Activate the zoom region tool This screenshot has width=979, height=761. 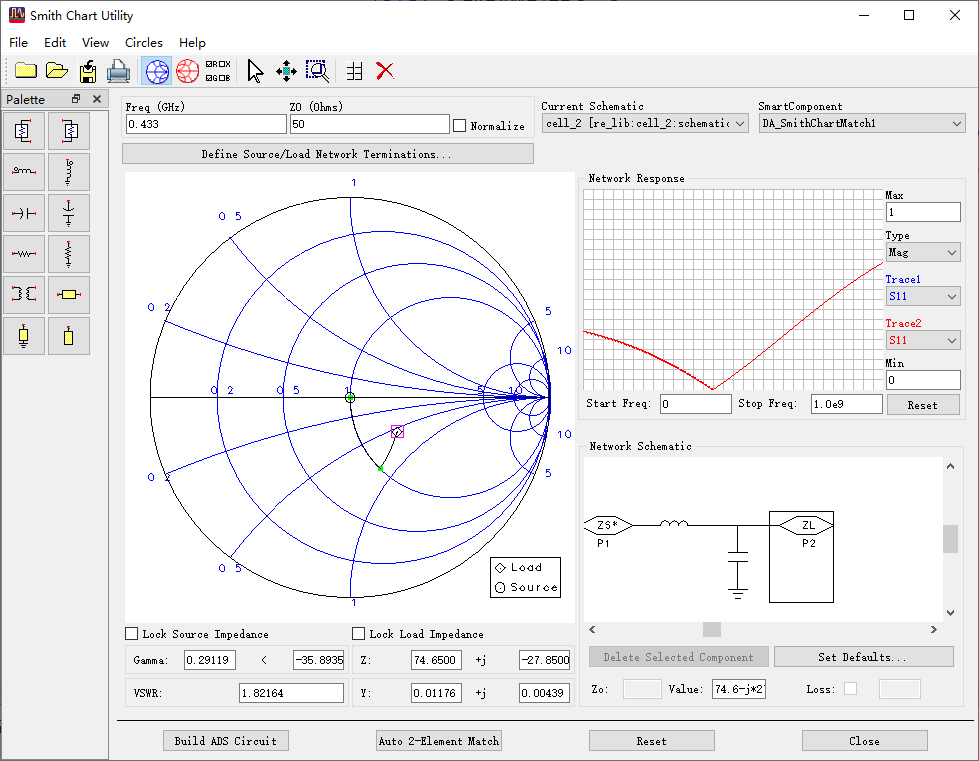(x=317, y=71)
